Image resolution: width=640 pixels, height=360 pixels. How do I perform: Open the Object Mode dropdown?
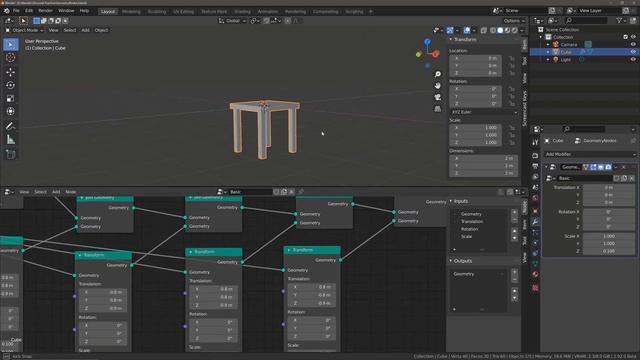click(24, 30)
